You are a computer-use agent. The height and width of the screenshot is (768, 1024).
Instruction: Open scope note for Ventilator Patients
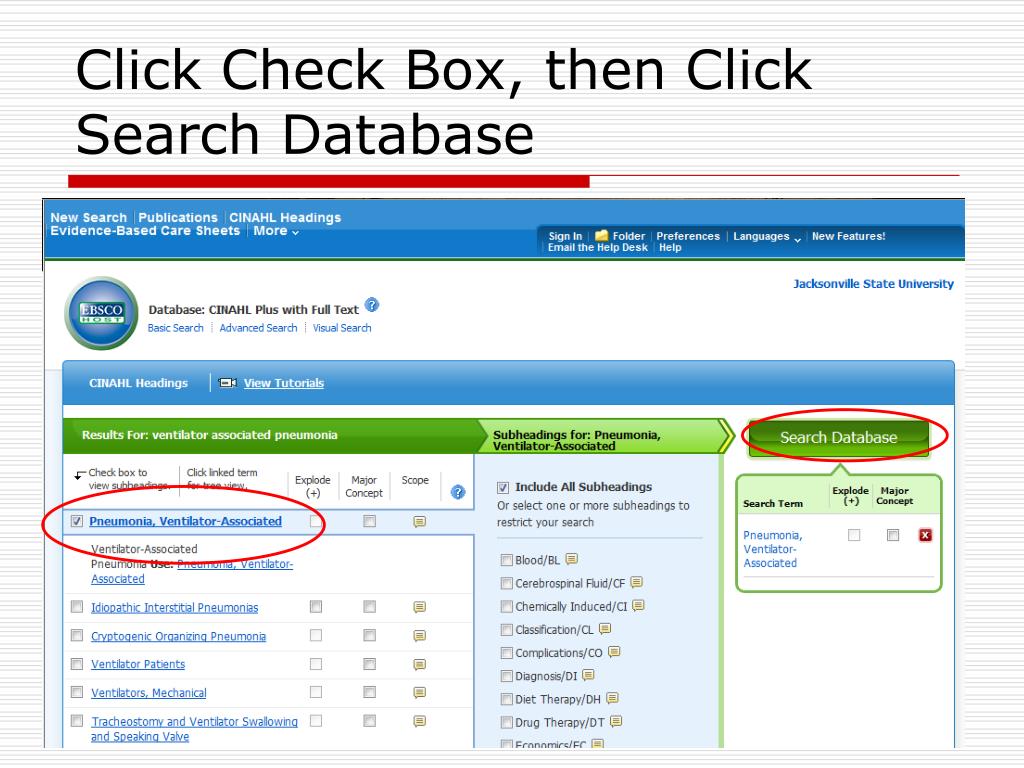point(419,665)
